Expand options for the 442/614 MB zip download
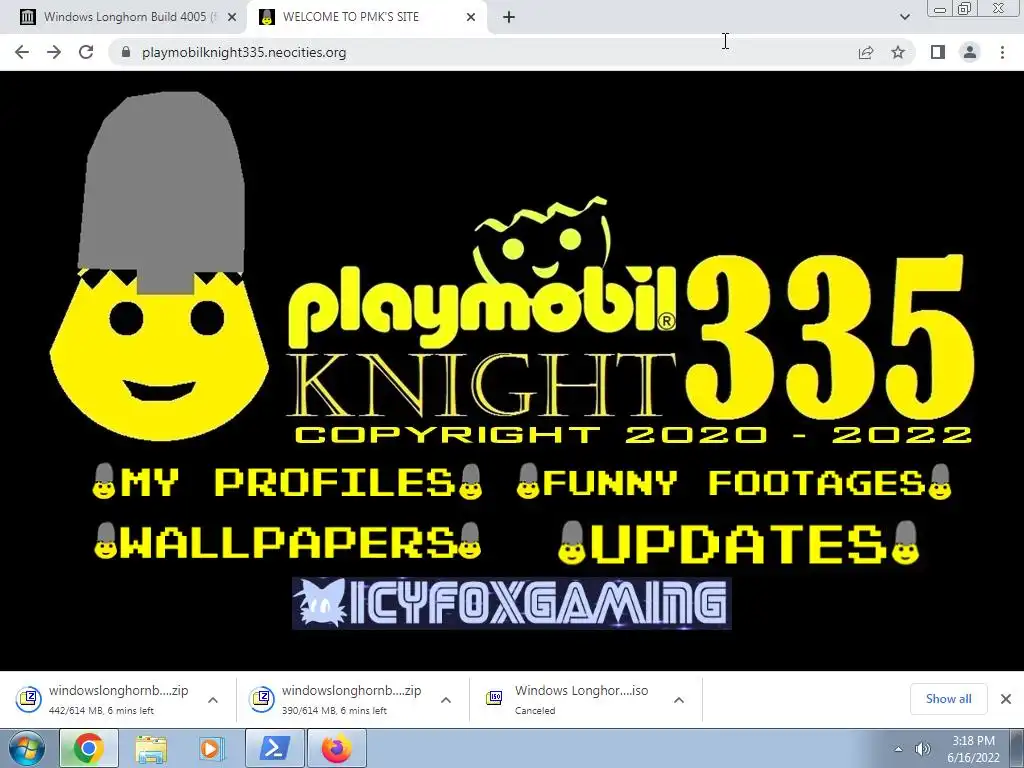The width and height of the screenshot is (1024, 768). coord(213,699)
